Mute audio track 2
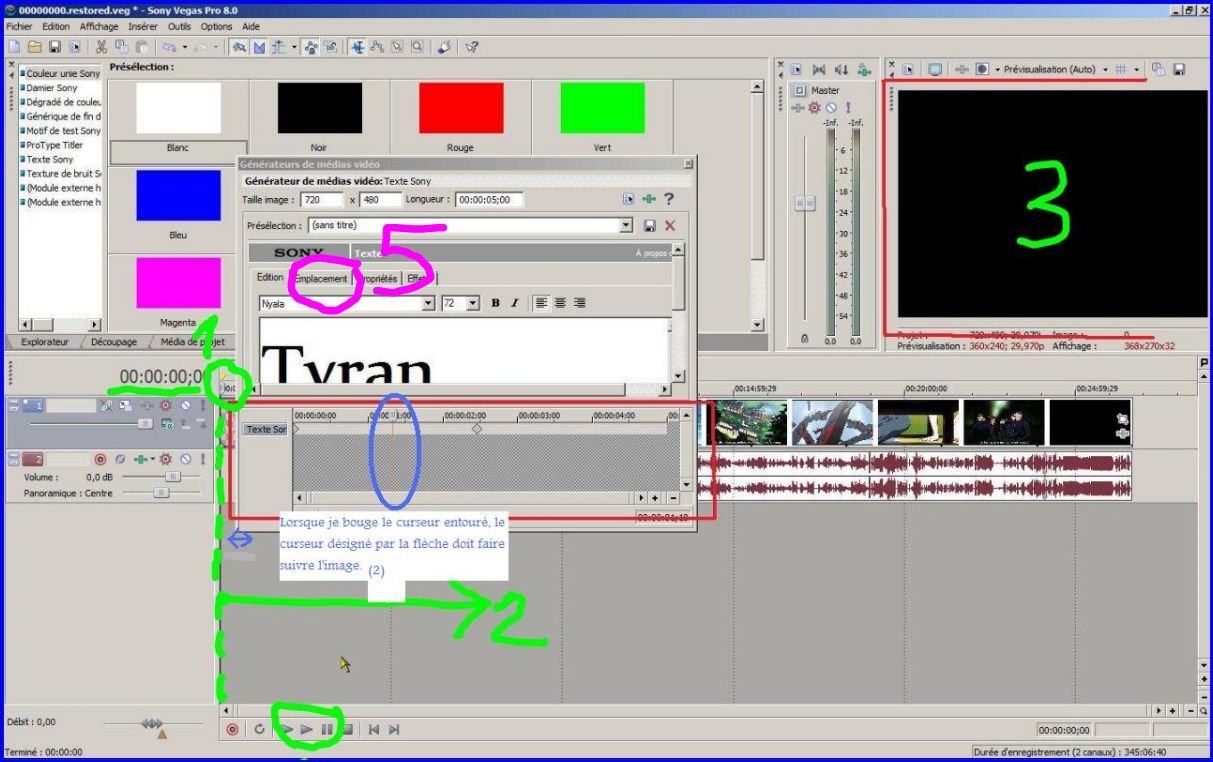 pos(186,459)
